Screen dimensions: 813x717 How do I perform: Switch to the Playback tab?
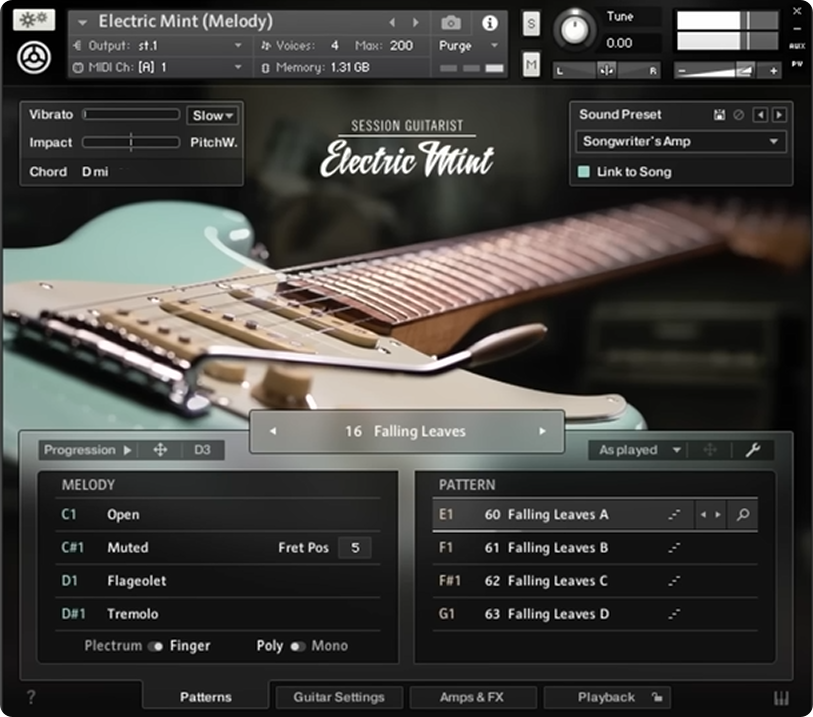pos(606,697)
